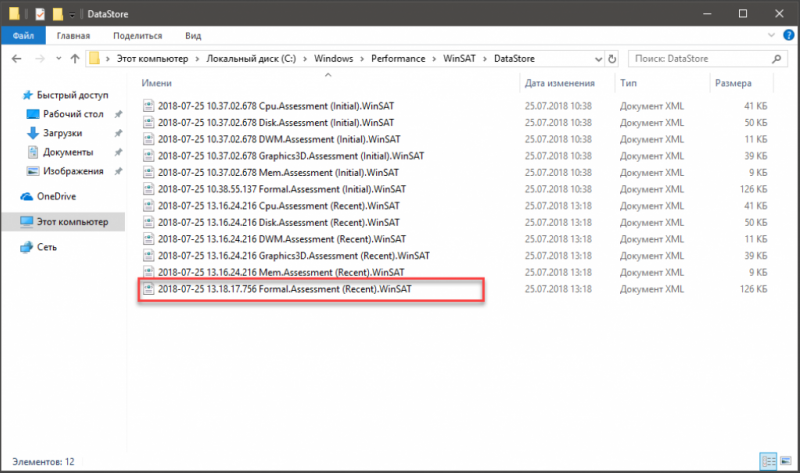Sort by Дата изменения column header
Viewport: 800px width, 473px height.
(x=560, y=83)
